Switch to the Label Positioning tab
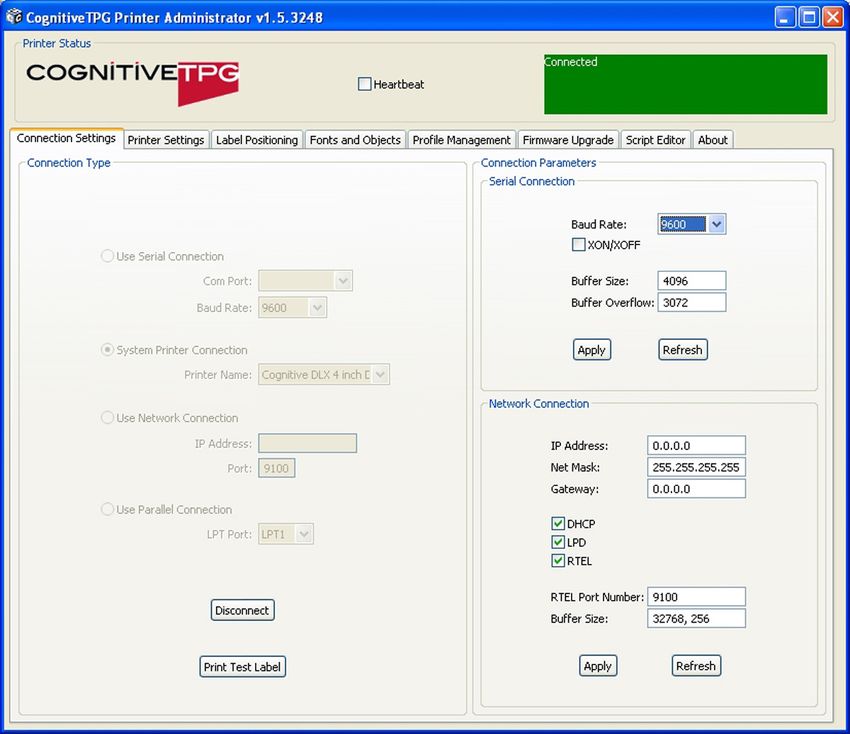 257,140
